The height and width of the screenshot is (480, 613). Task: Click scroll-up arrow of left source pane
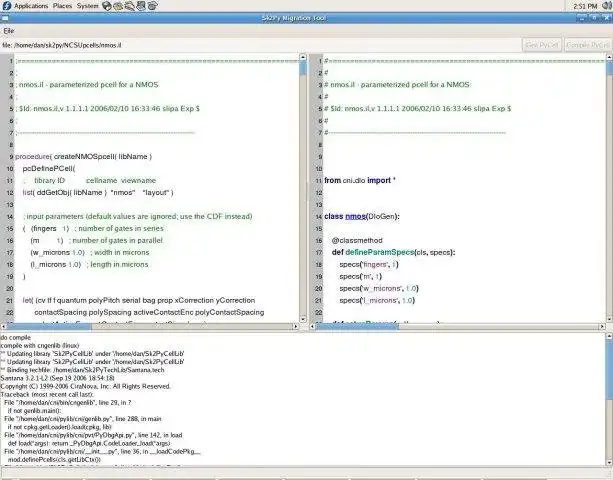[303, 57]
